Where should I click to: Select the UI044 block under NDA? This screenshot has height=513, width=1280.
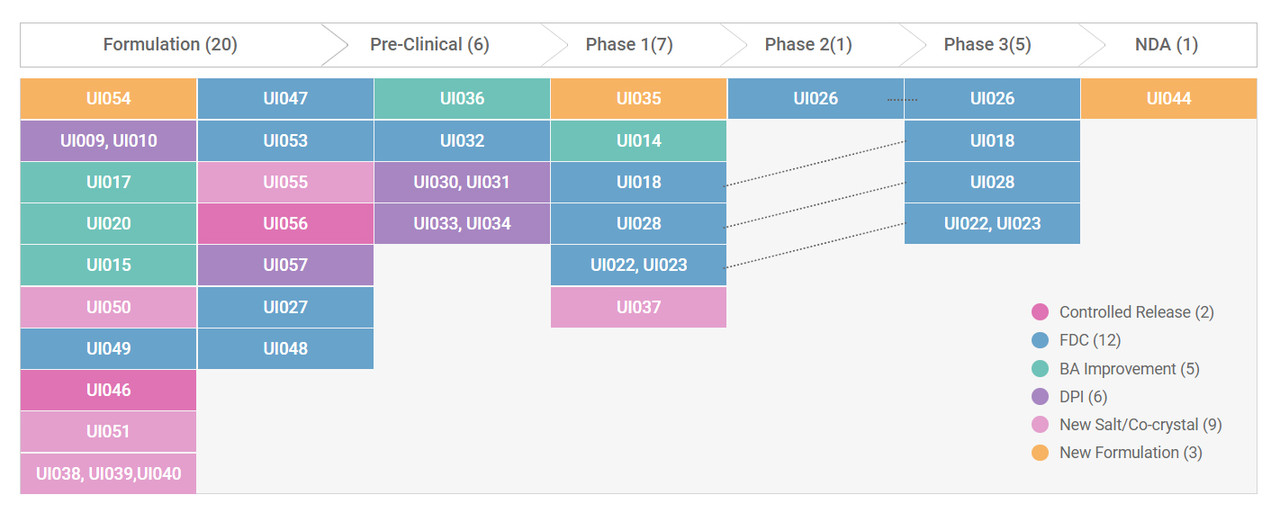point(1169,99)
